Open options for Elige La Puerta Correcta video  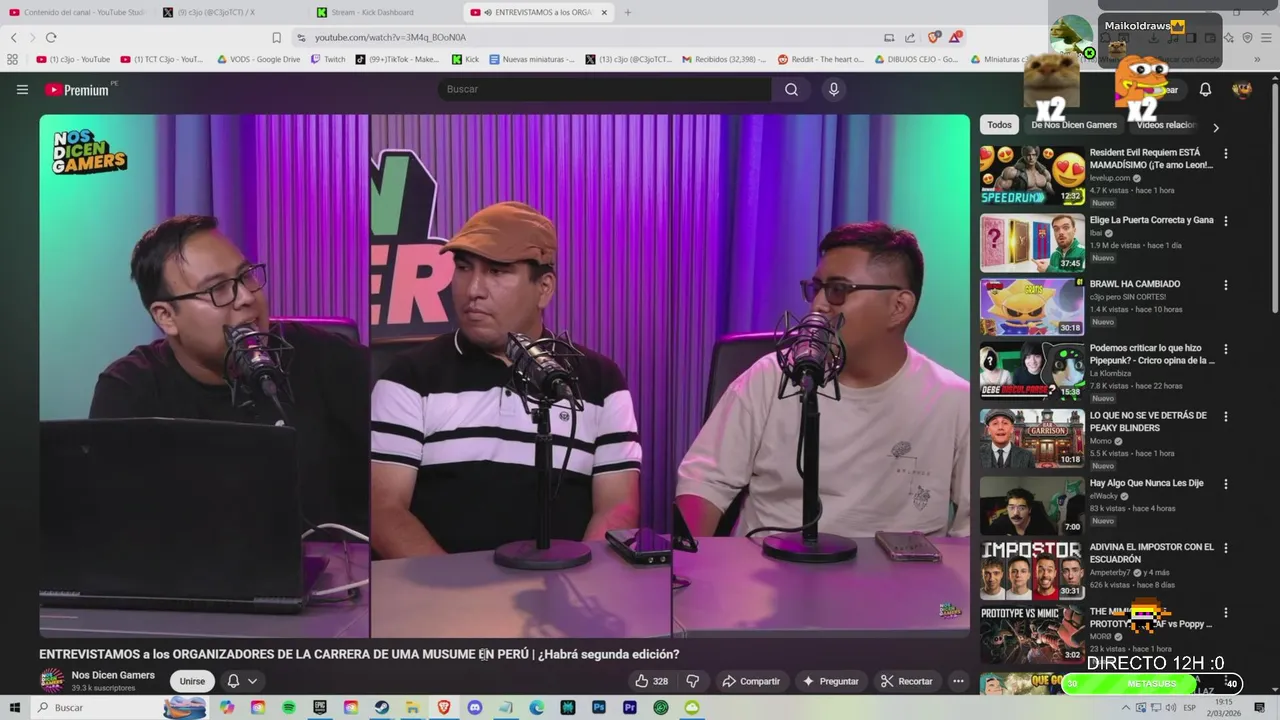coord(1226,221)
